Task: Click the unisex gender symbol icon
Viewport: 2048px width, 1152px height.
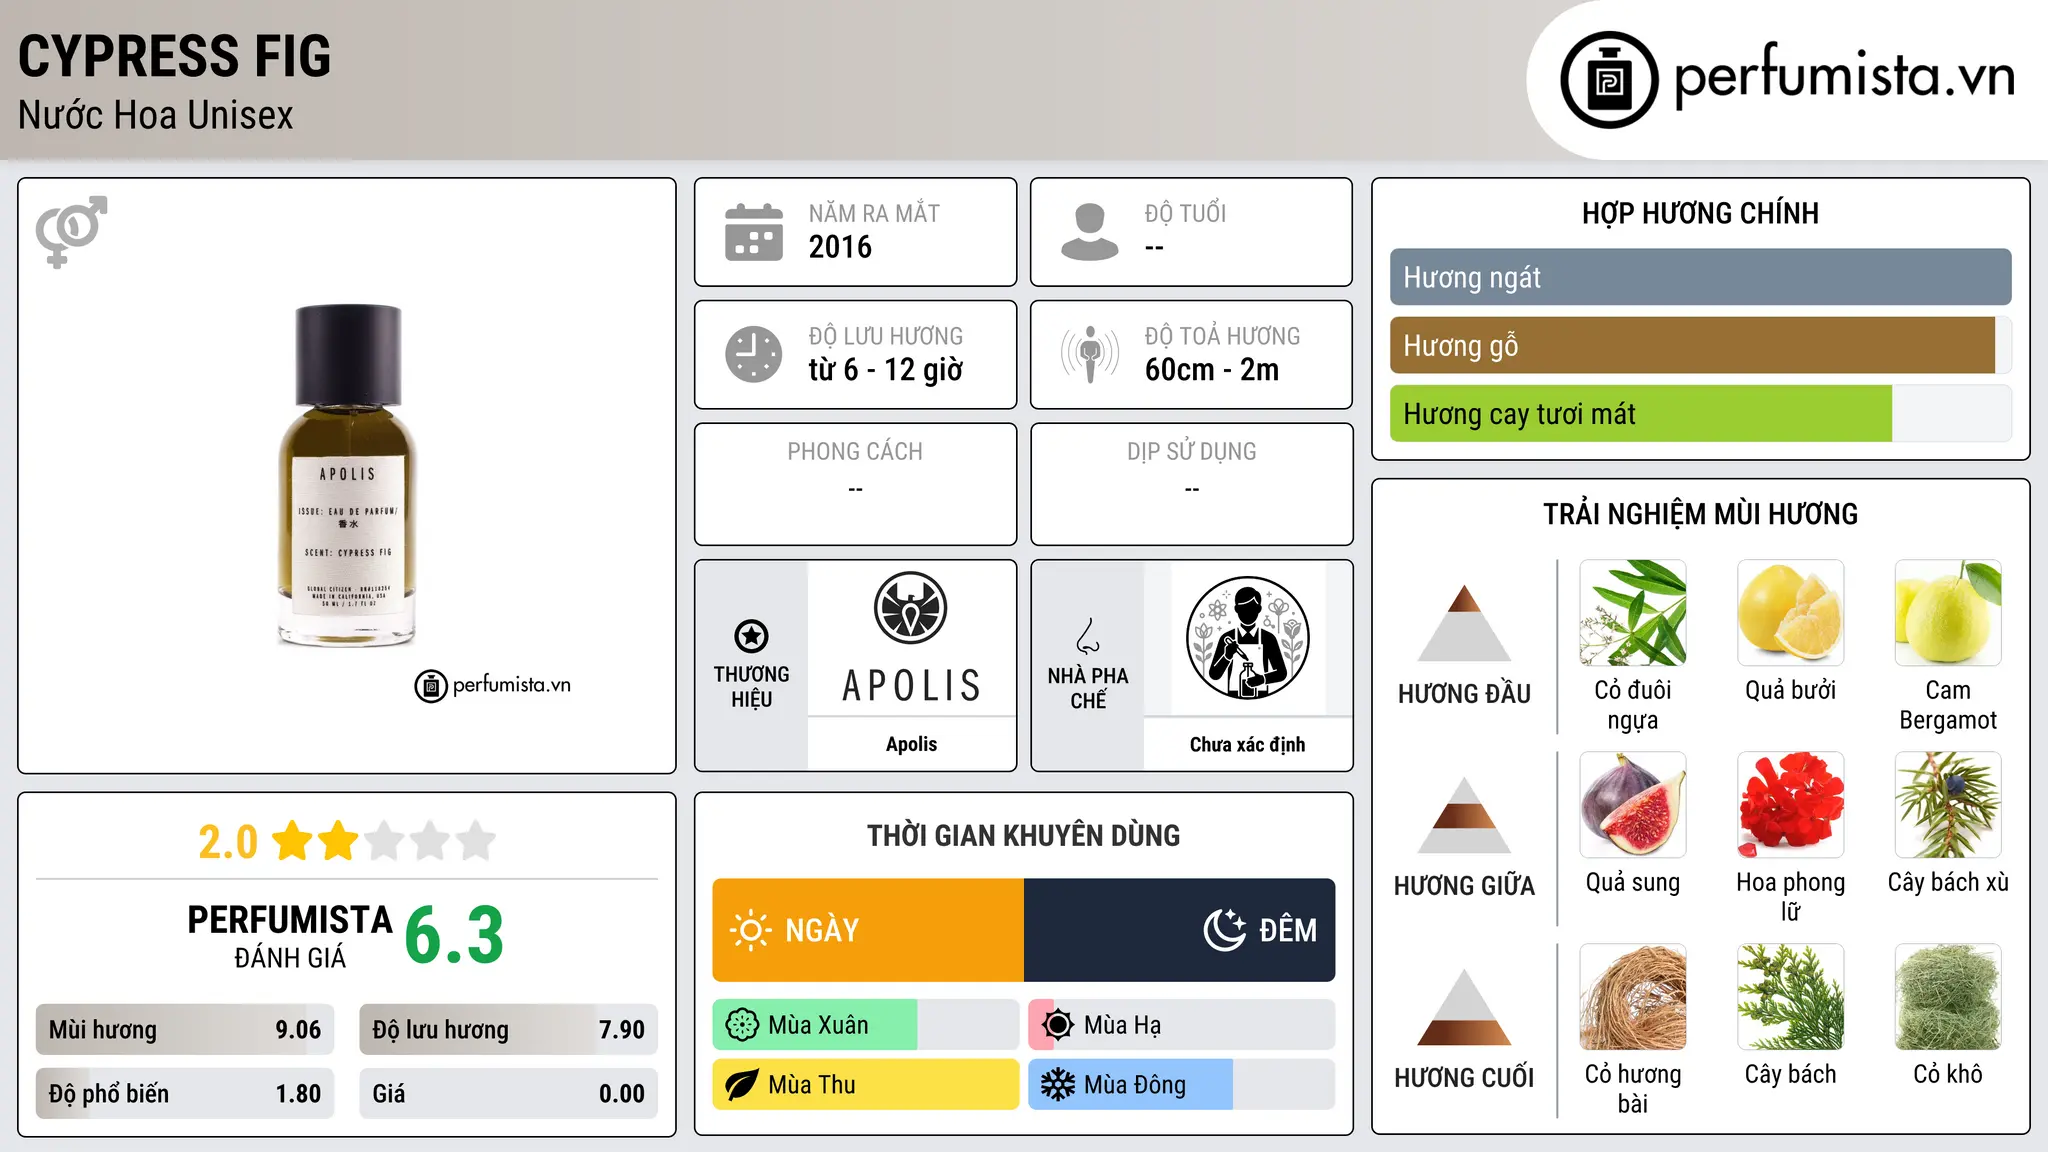Action: click(x=71, y=232)
